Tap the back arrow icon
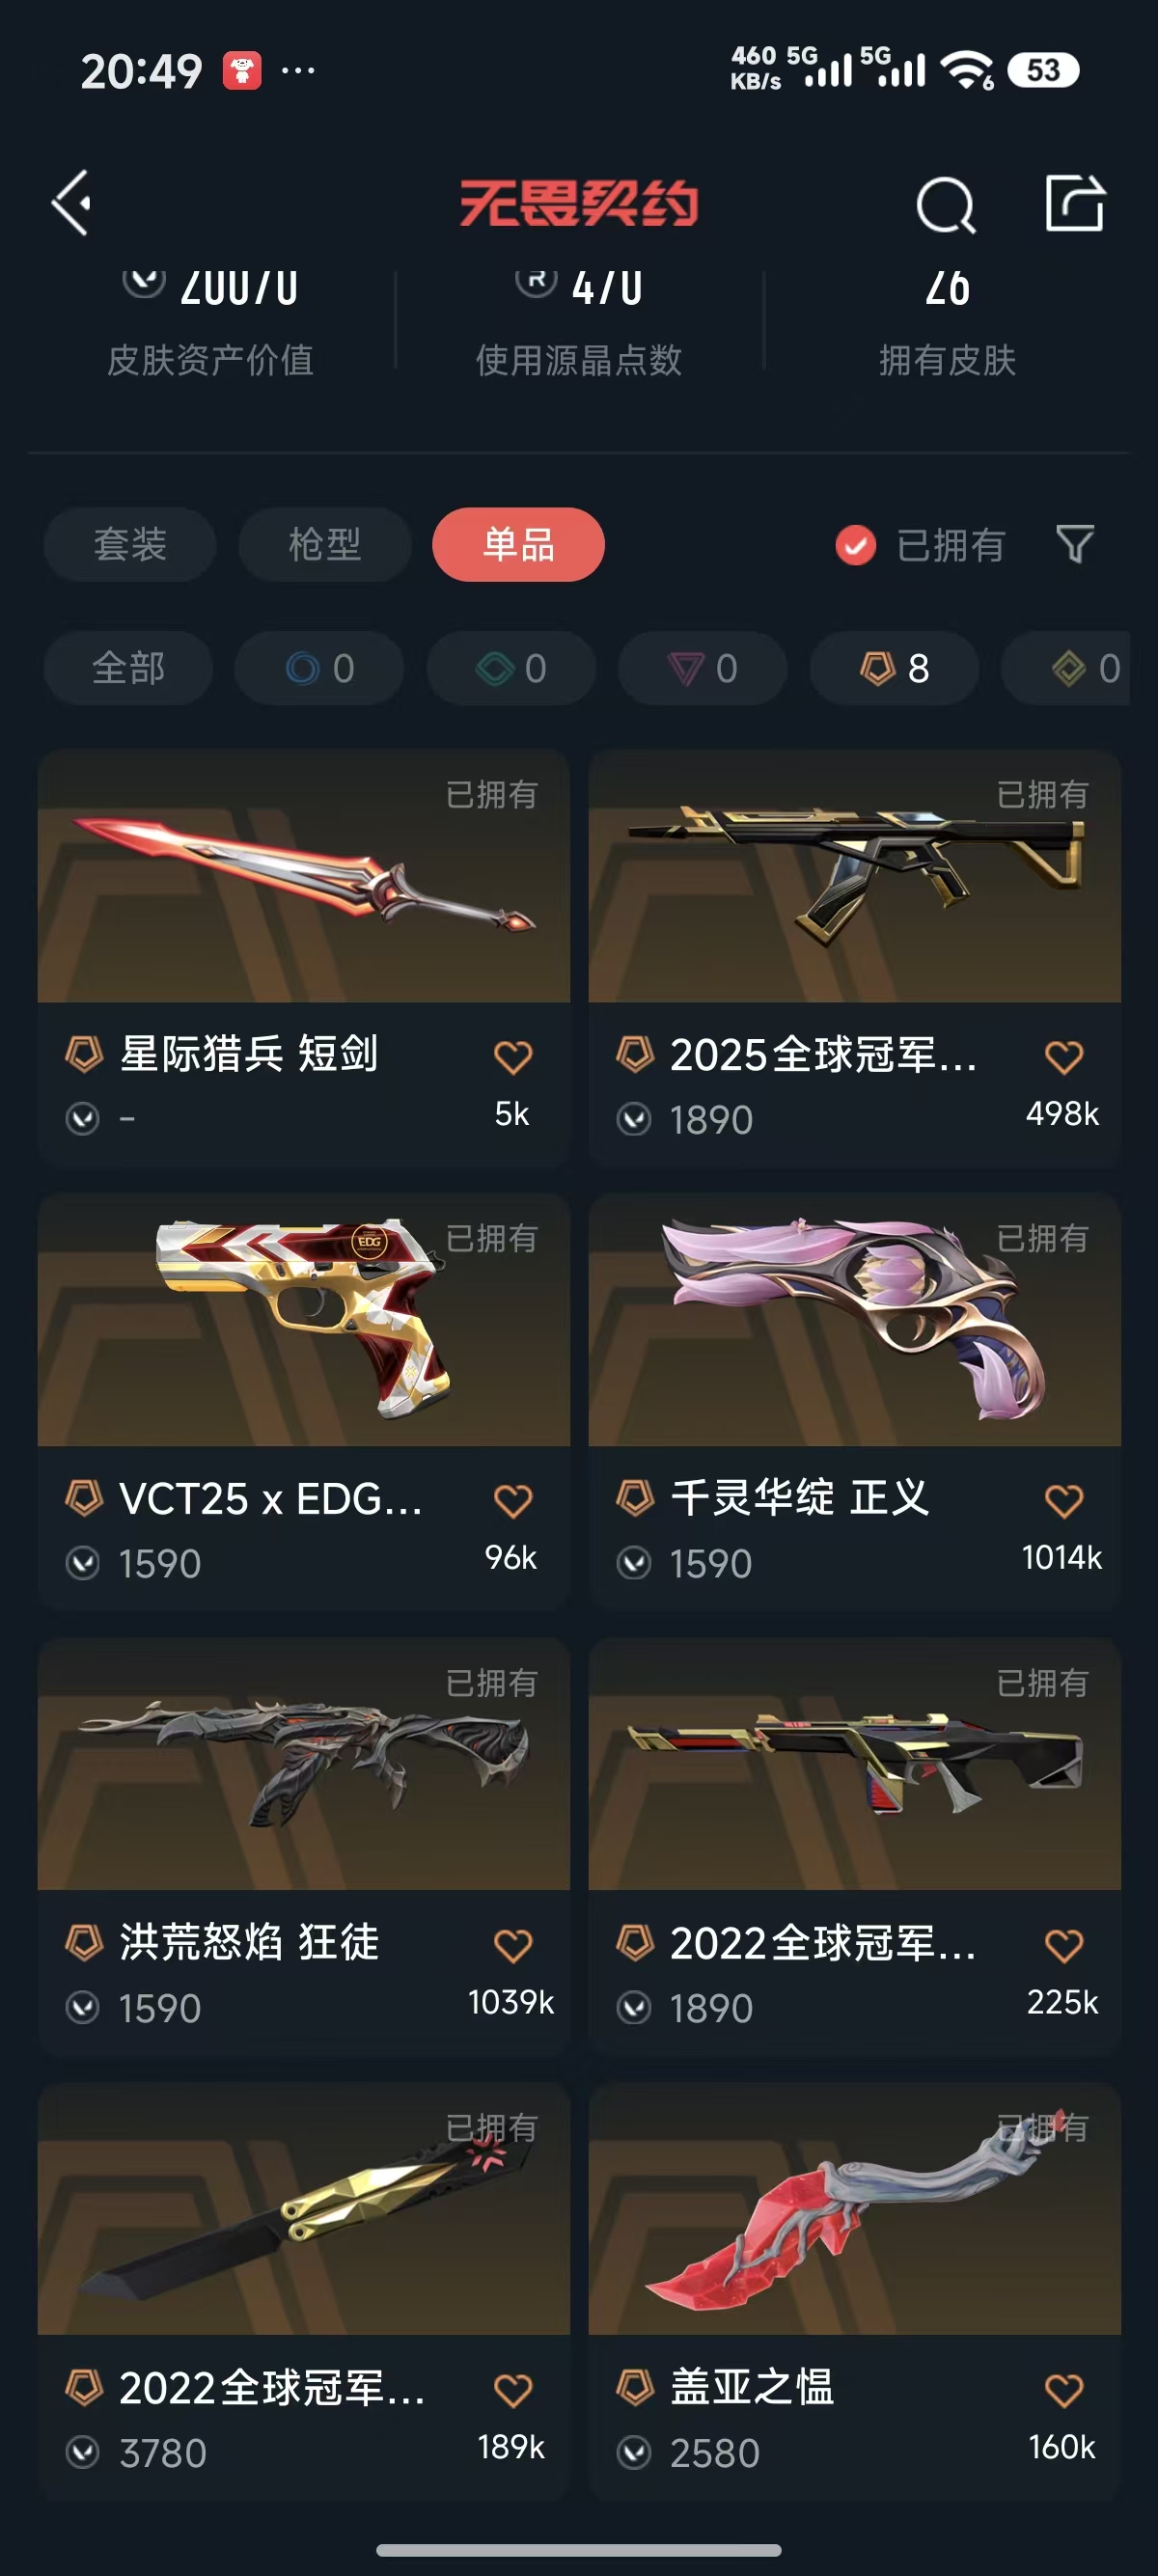 click(72, 203)
